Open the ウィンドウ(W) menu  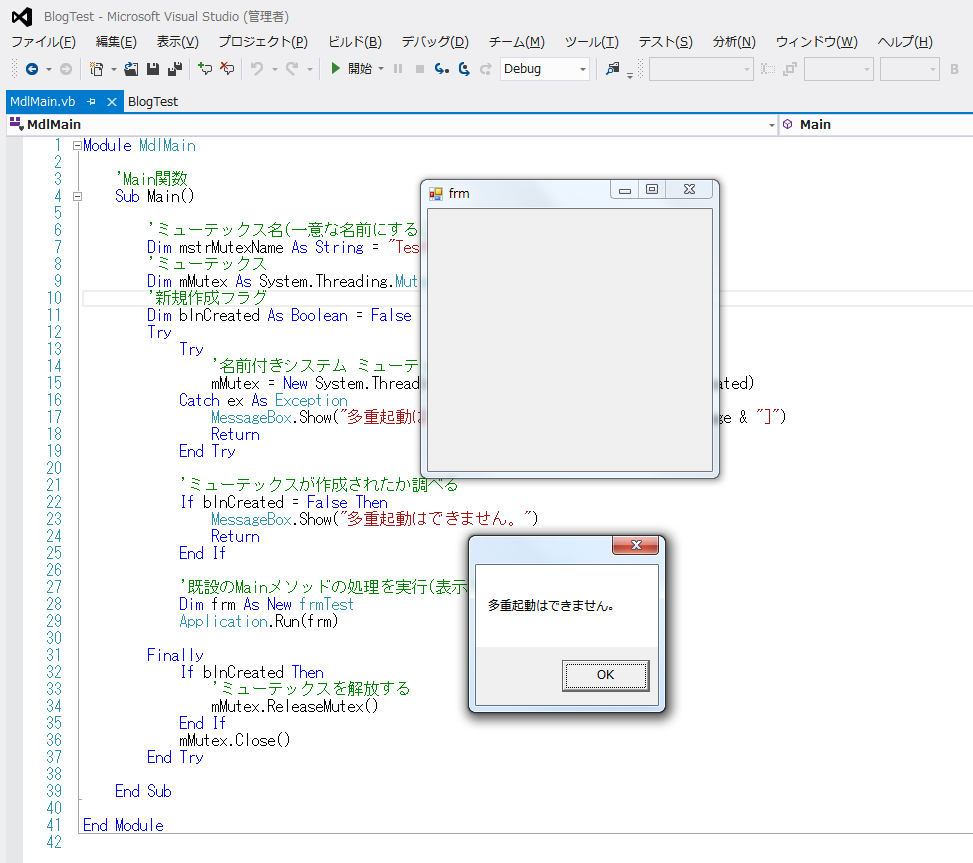click(x=817, y=42)
